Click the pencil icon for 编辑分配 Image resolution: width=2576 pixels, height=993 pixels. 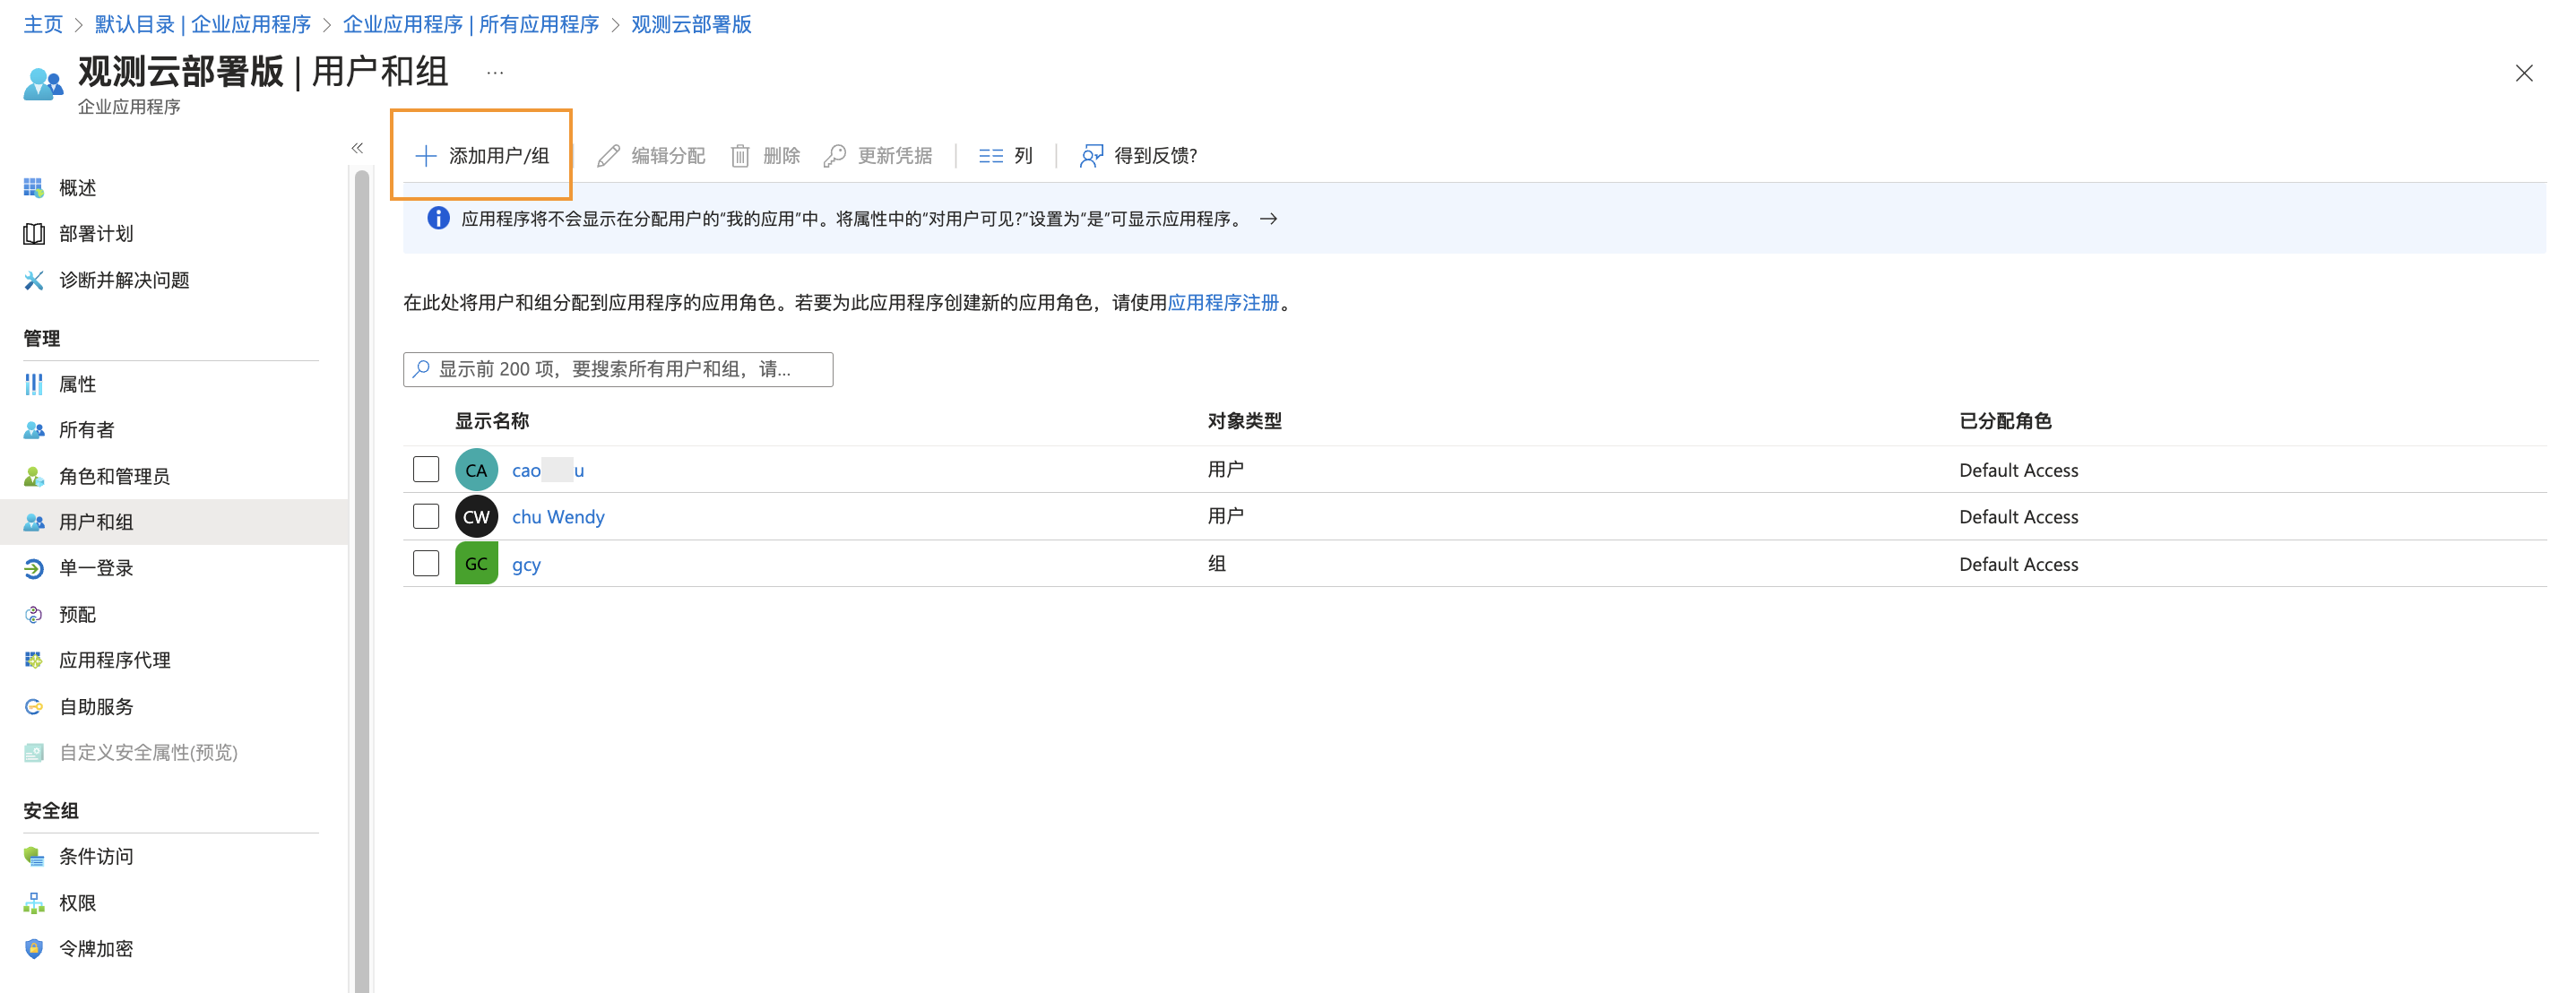pyautogui.click(x=608, y=156)
